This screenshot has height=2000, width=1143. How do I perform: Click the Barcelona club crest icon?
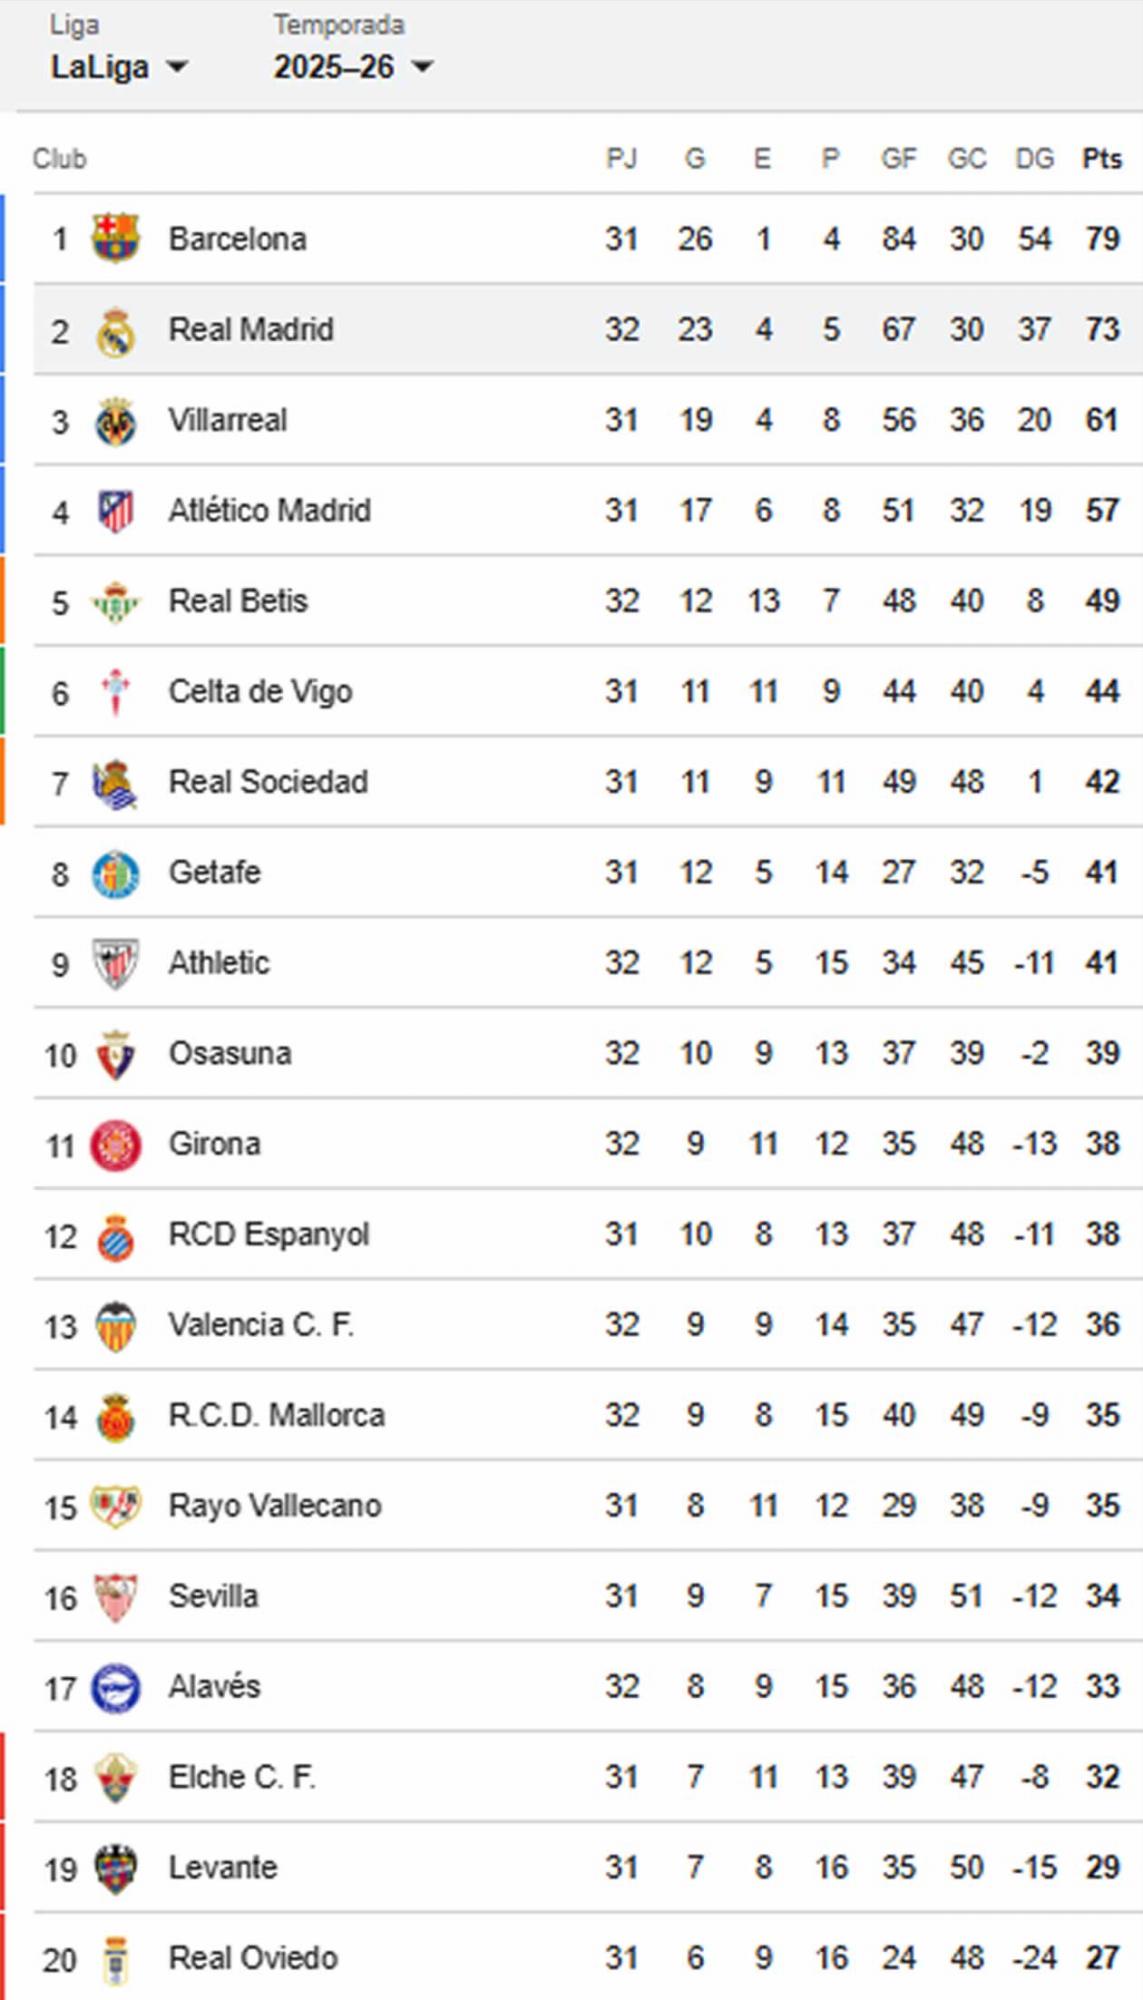[113, 238]
